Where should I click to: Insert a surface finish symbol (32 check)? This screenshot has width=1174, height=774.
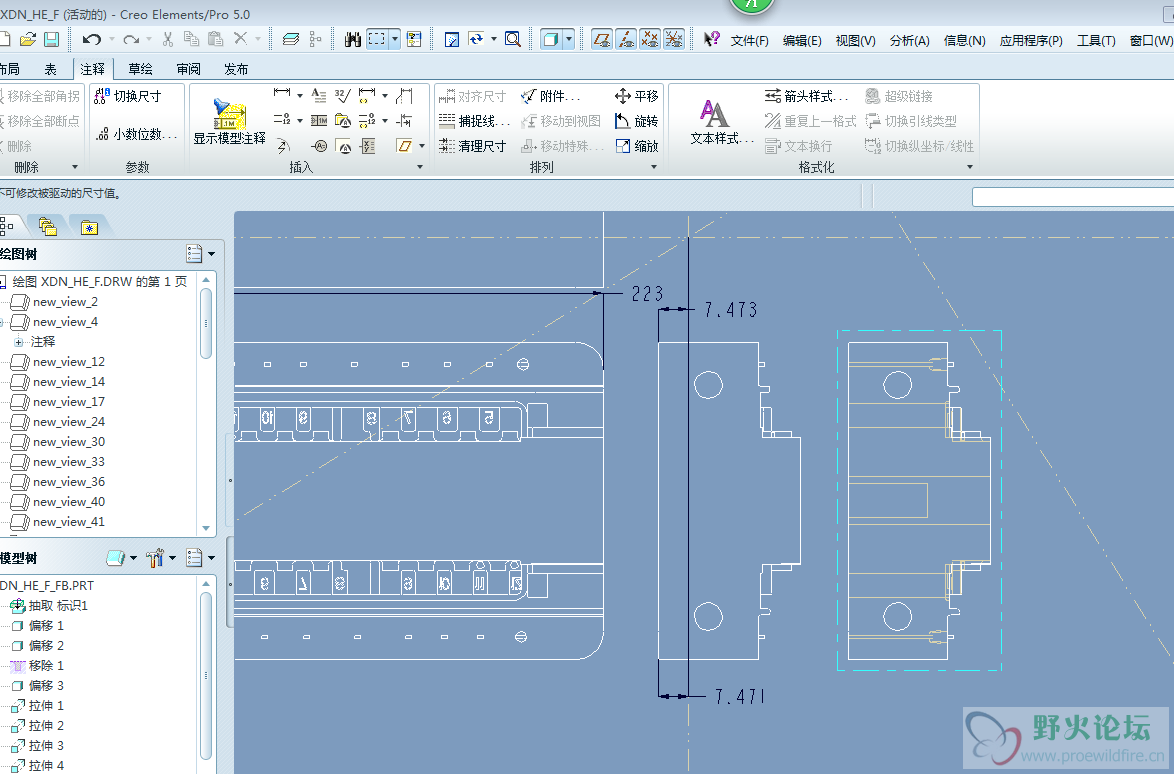(342, 95)
